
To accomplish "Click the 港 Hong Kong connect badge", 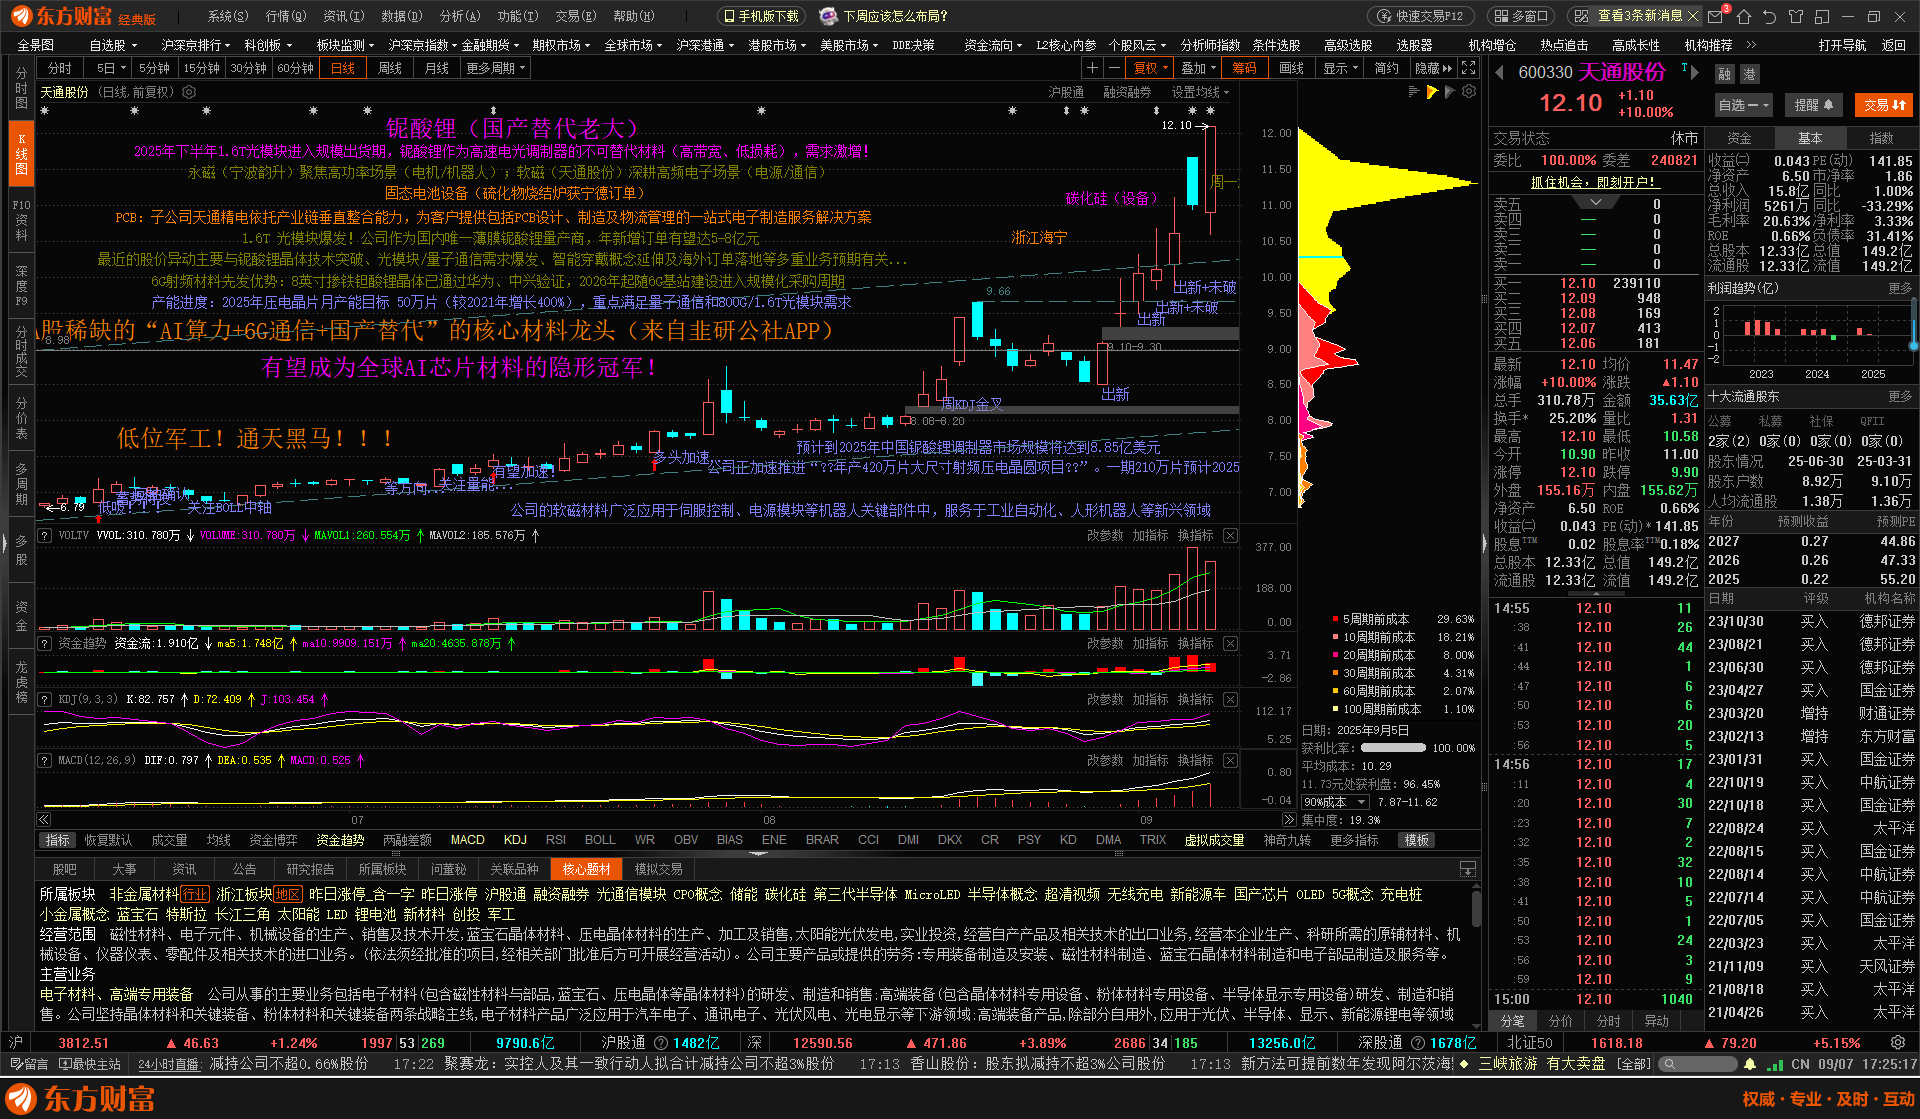I will click(x=1749, y=74).
